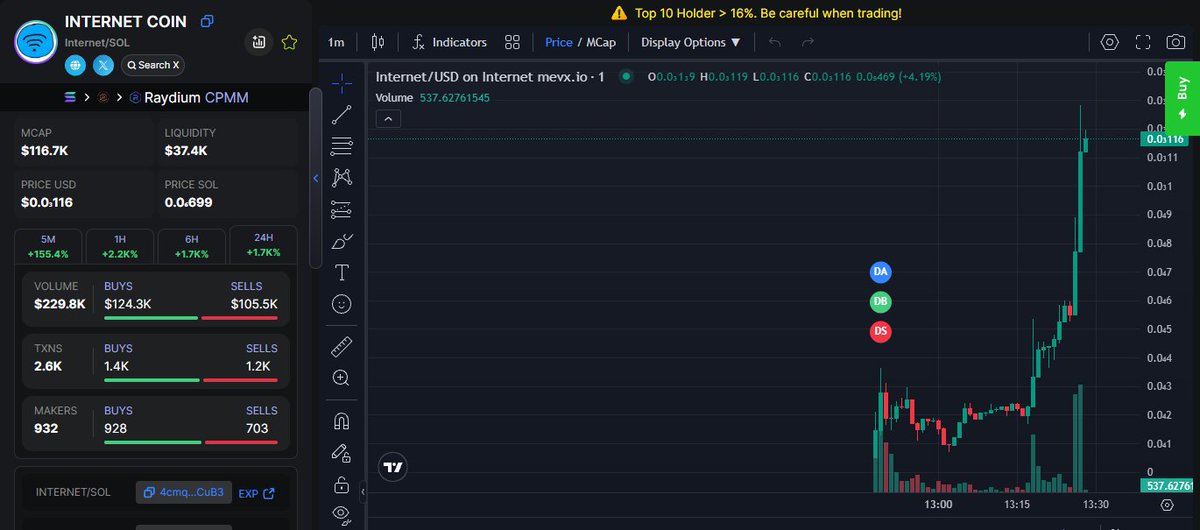Screen dimensions: 1200x530
Task: Open the token website globe icon
Action: click(x=75, y=65)
